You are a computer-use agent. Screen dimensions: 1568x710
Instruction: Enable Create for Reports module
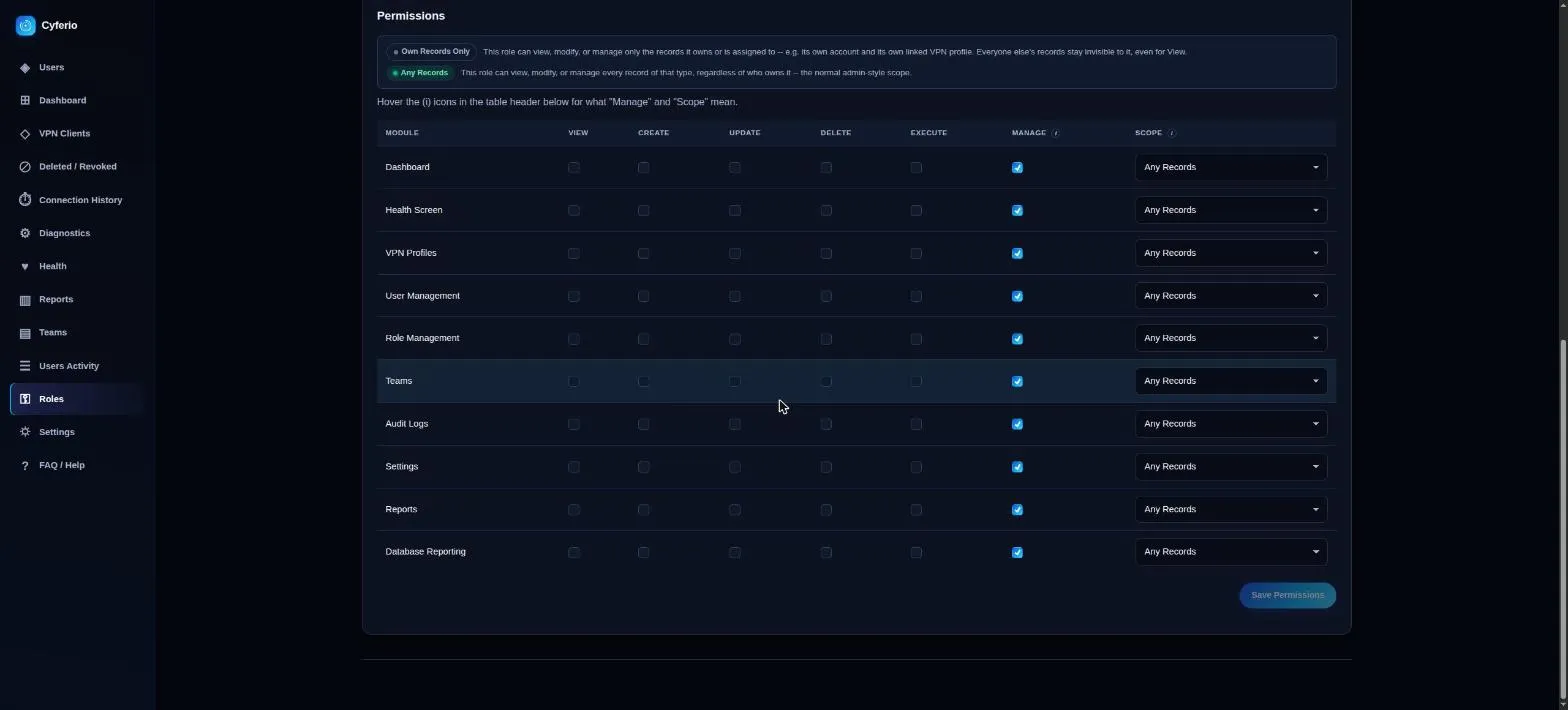tap(644, 510)
